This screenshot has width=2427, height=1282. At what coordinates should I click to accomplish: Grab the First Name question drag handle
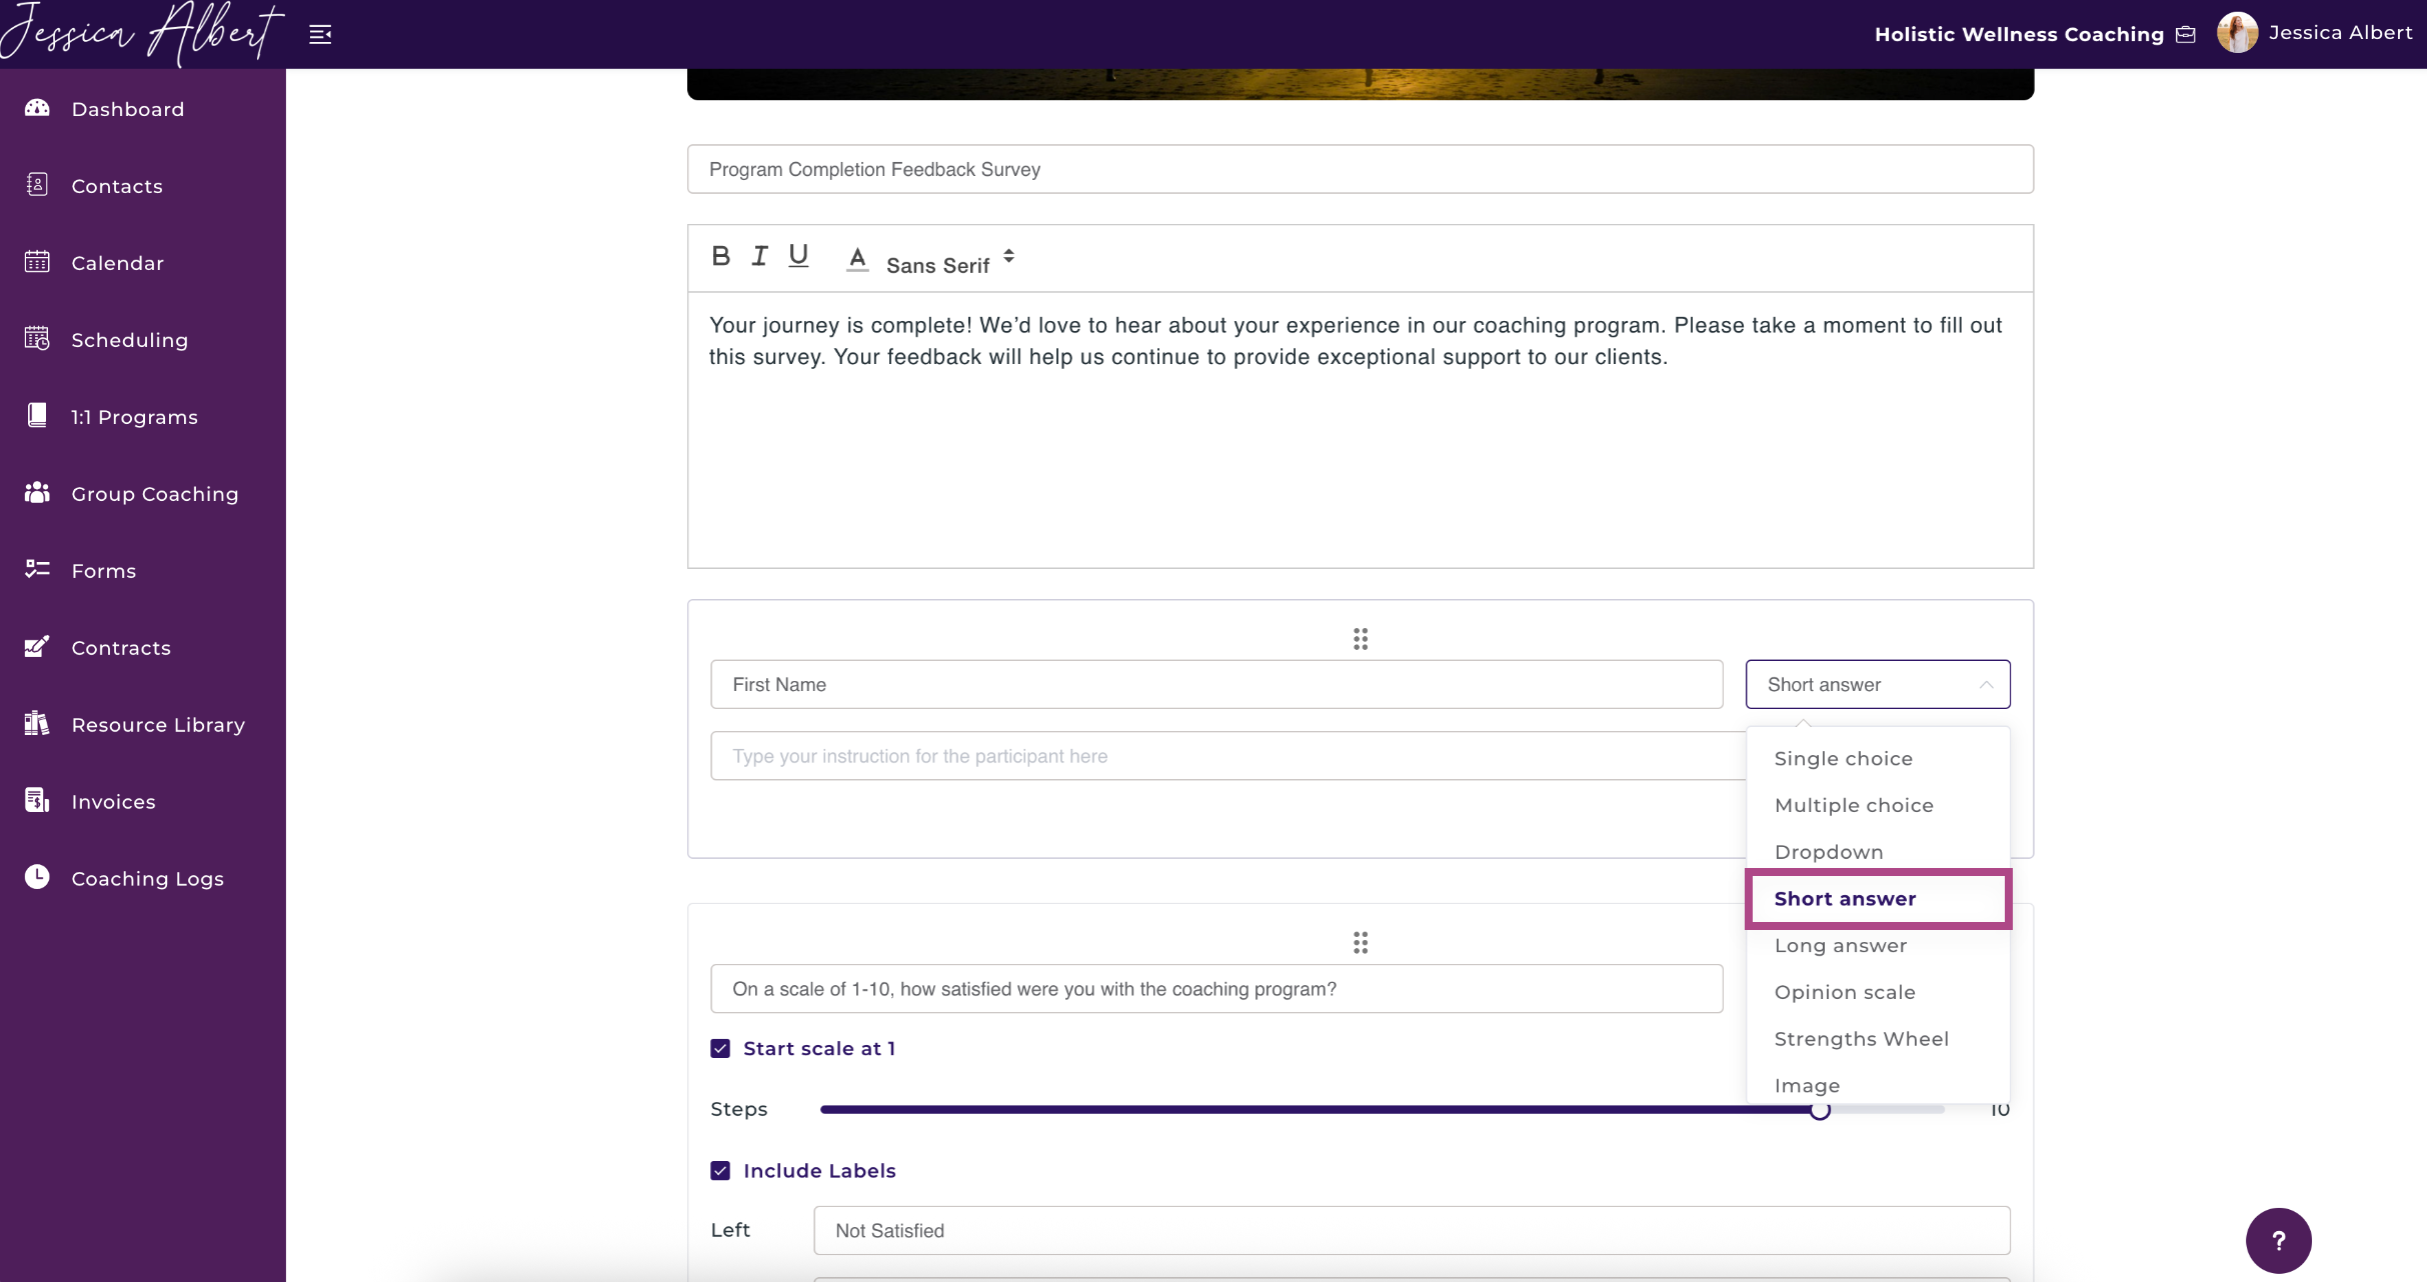tap(1360, 639)
